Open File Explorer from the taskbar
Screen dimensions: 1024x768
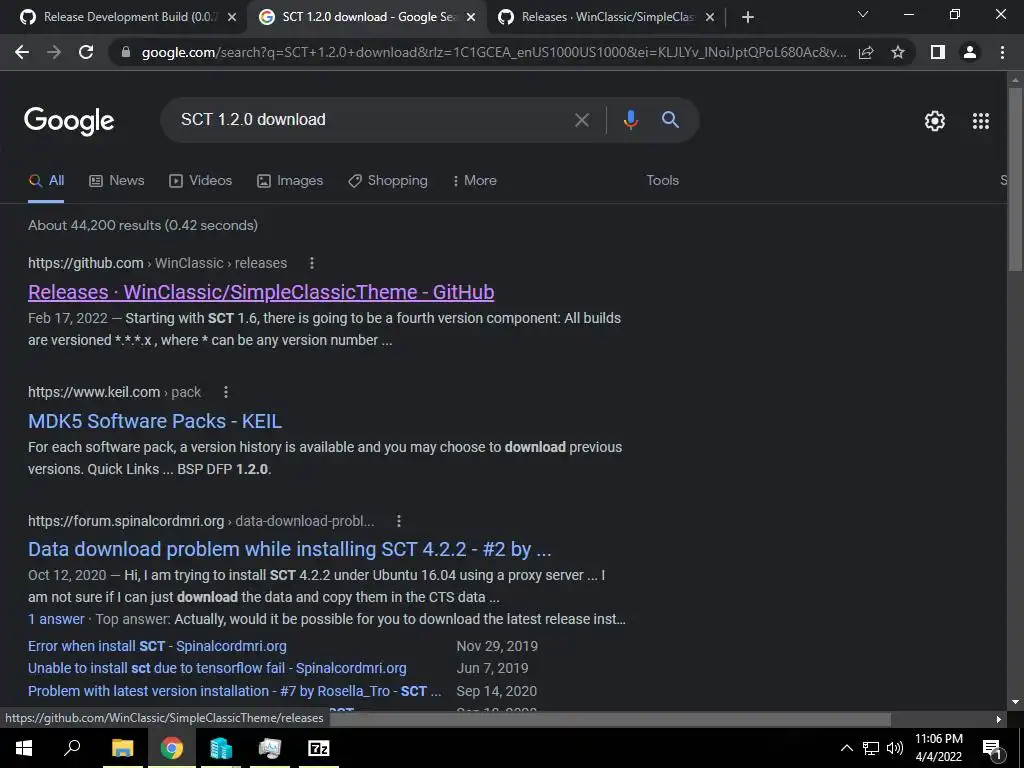point(122,748)
